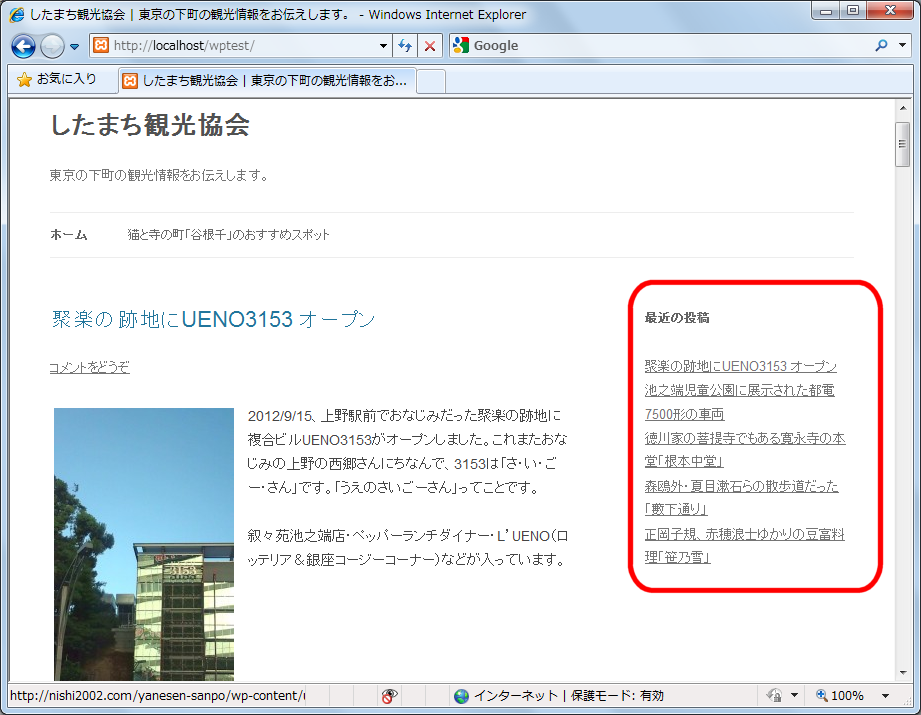This screenshot has width=921, height=715.
Task: Click the scrollbar down arrow
Action: pyautogui.click(x=903, y=673)
